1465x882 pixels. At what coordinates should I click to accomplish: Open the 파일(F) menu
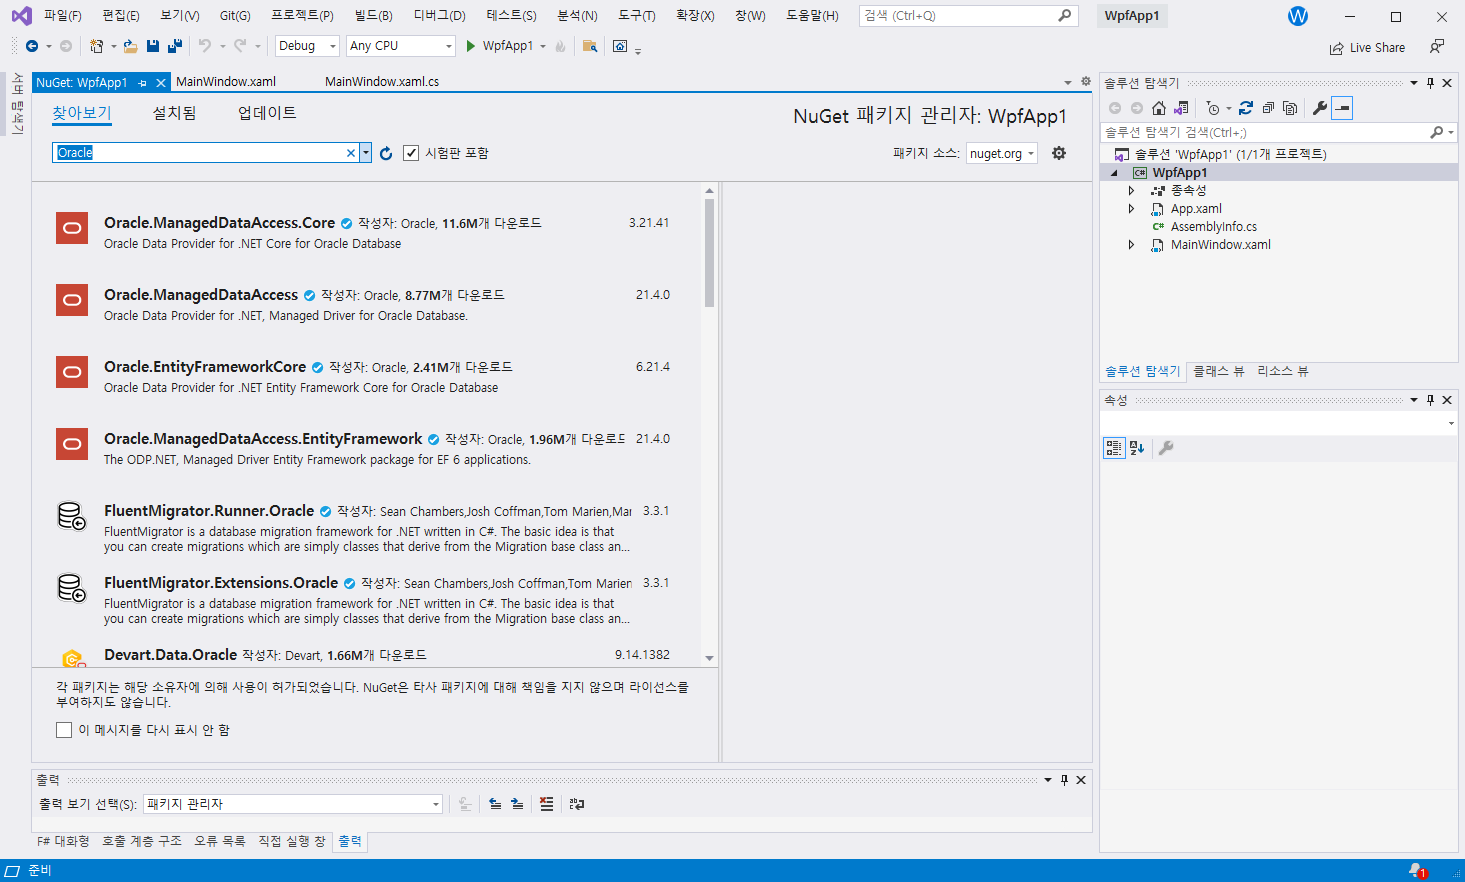(63, 16)
